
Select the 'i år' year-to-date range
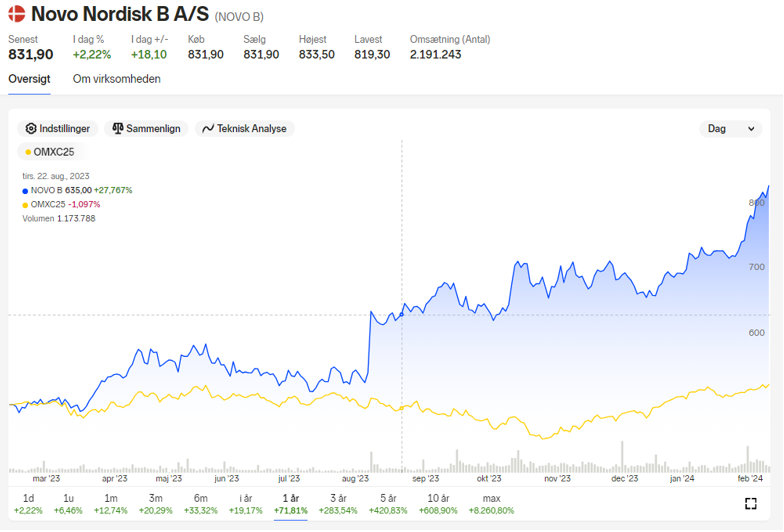tap(246, 504)
